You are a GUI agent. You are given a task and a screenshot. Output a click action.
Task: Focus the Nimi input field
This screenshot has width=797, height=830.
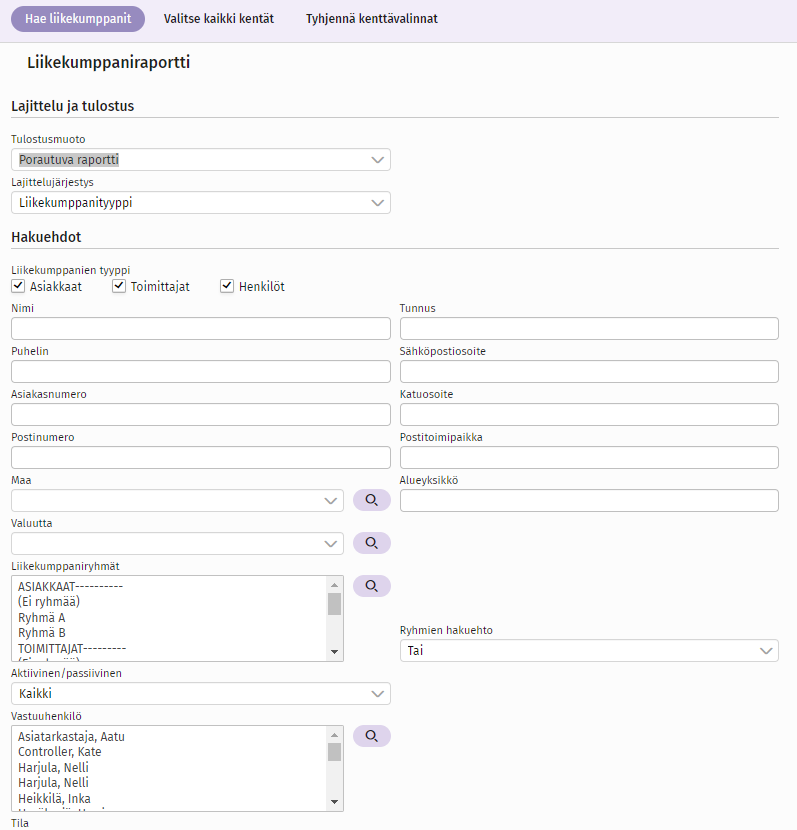click(x=201, y=328)
